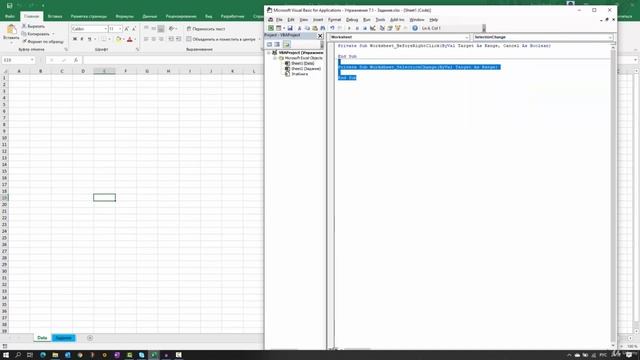Click the Reset stop icon in VBA toolbar
This screenshot has width=640, height=360.
pyautogui.click(x=365, y=28)
